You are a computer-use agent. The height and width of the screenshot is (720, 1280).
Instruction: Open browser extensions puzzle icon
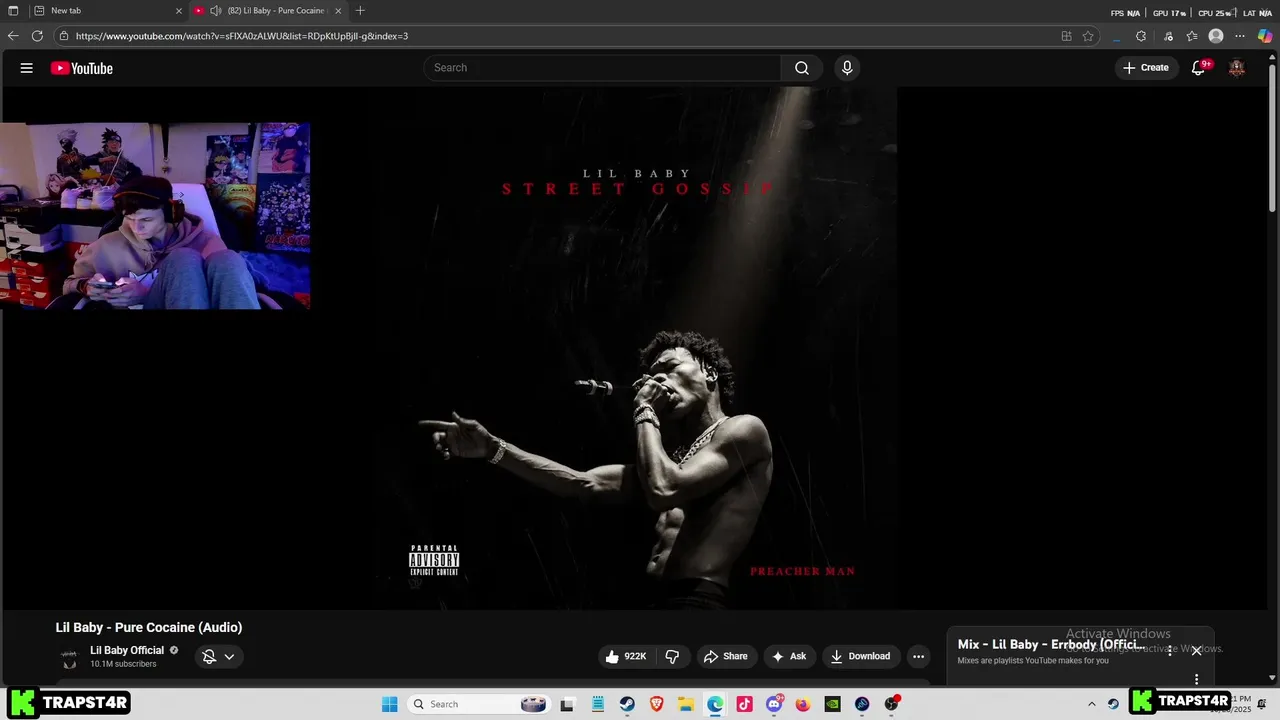(x=1141, y=36)
